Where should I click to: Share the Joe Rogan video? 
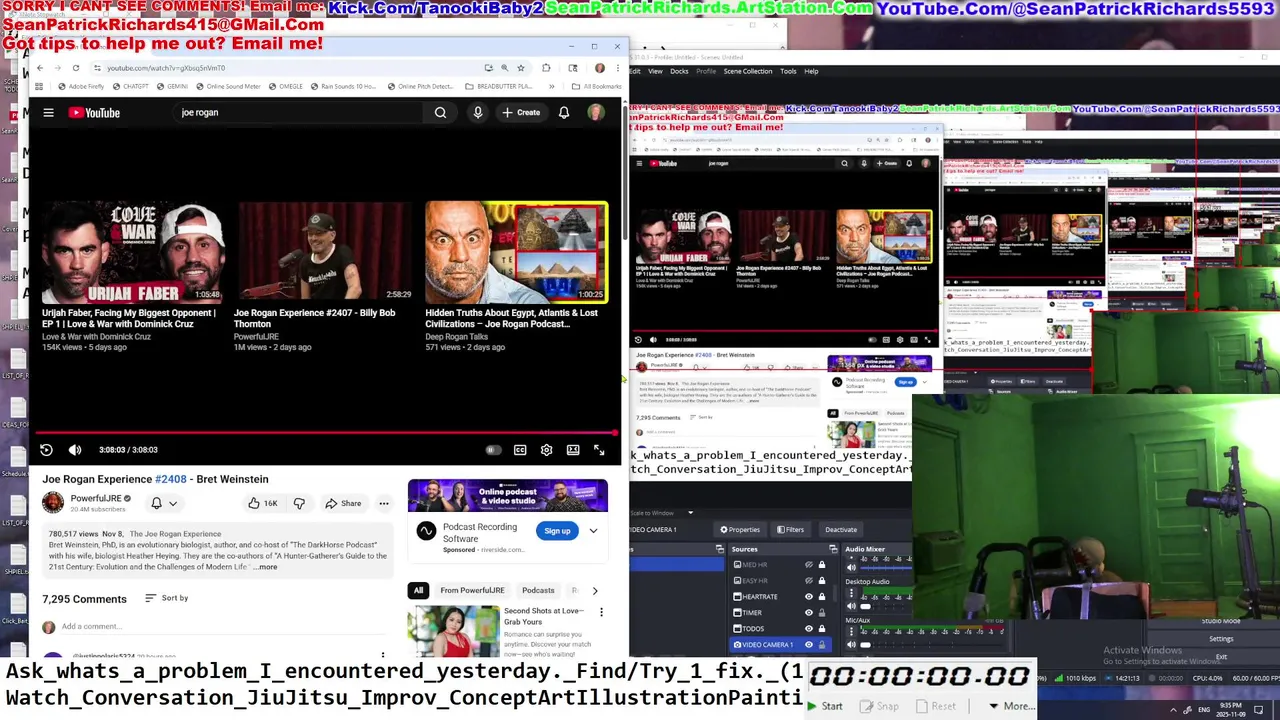pos(343,503)
